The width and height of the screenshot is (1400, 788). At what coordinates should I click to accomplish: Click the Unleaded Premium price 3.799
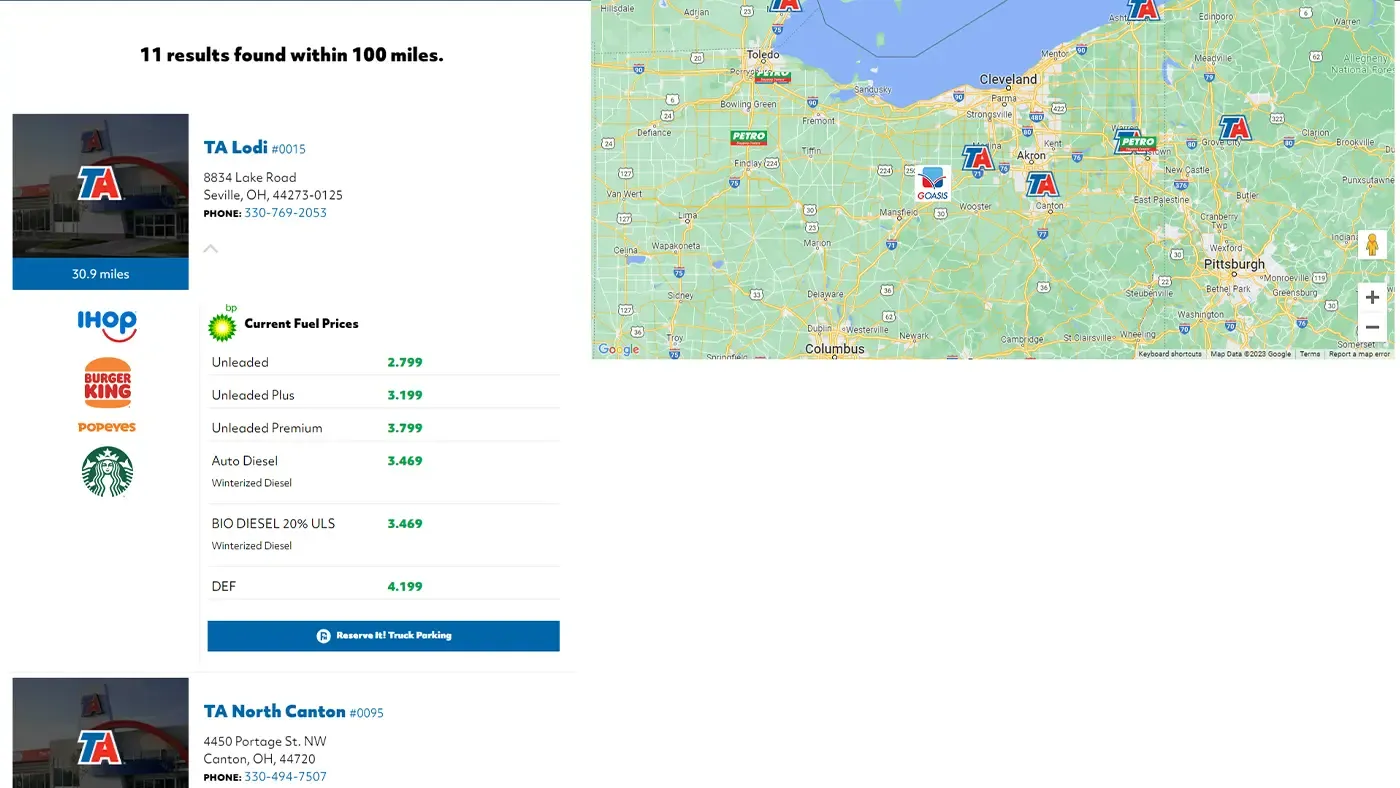click(405, 428)
